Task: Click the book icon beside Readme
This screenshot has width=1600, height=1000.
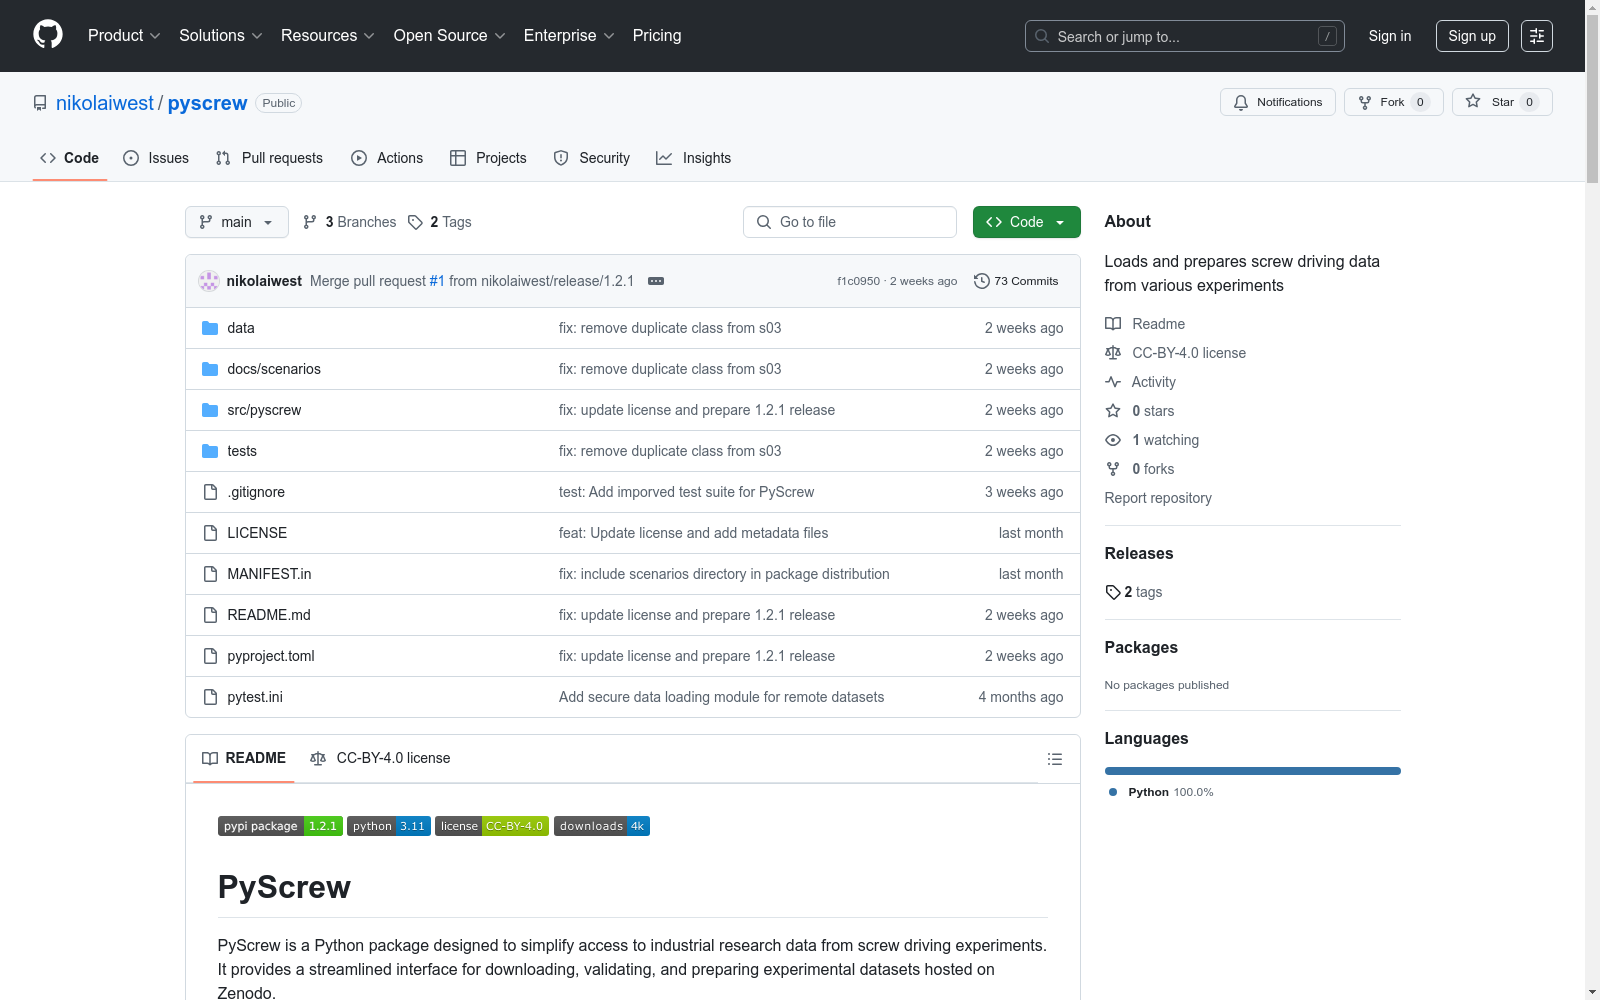Action: [x=1113, y=324]
